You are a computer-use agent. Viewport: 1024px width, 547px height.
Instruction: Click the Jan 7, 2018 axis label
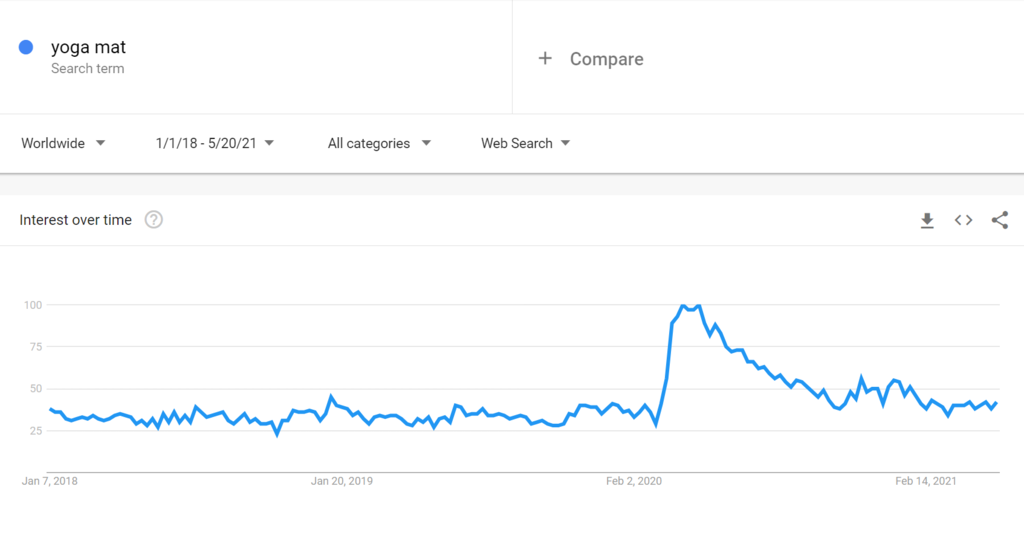point(50,481)
